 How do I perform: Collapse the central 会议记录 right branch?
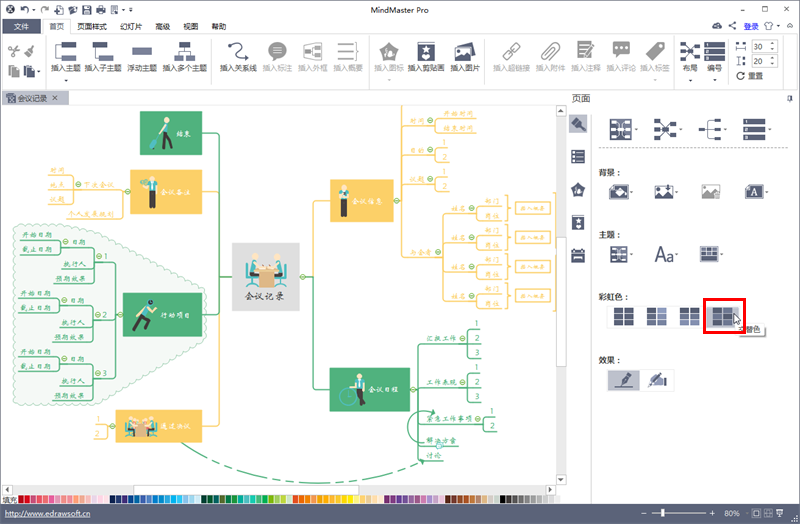303,277
